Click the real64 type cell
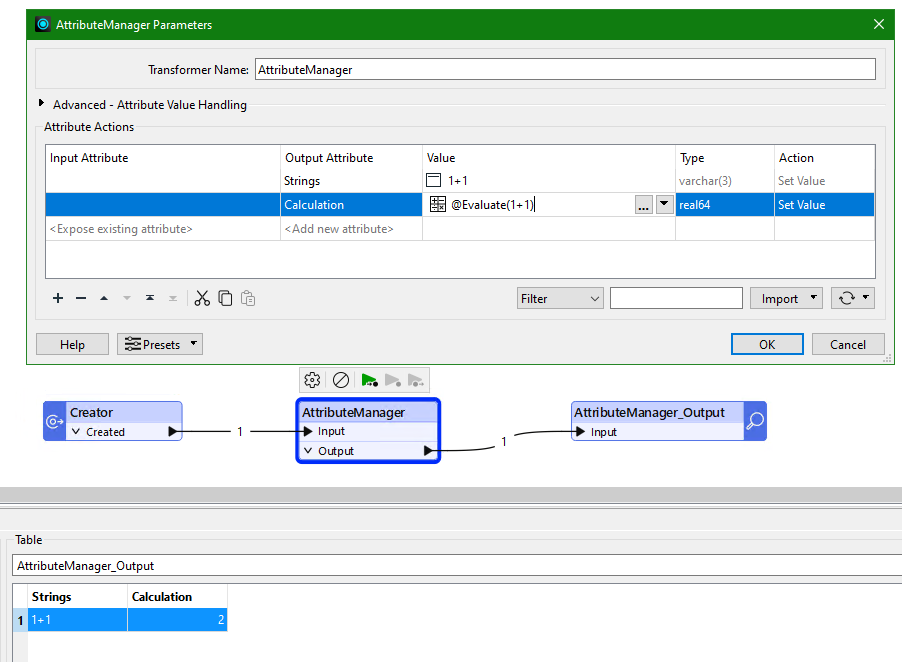This screenshot has width=902, height=662. click(724, 205)
